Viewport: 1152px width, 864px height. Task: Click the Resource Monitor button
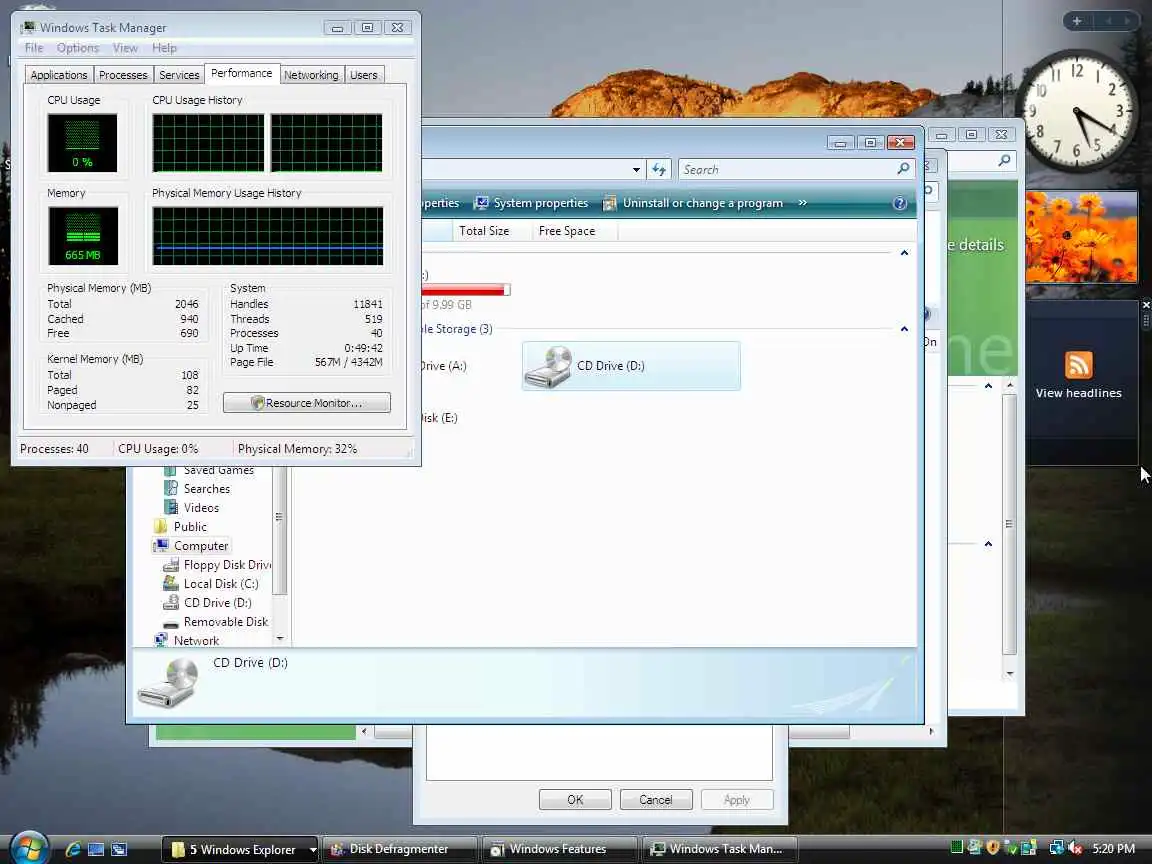[306, 403]
